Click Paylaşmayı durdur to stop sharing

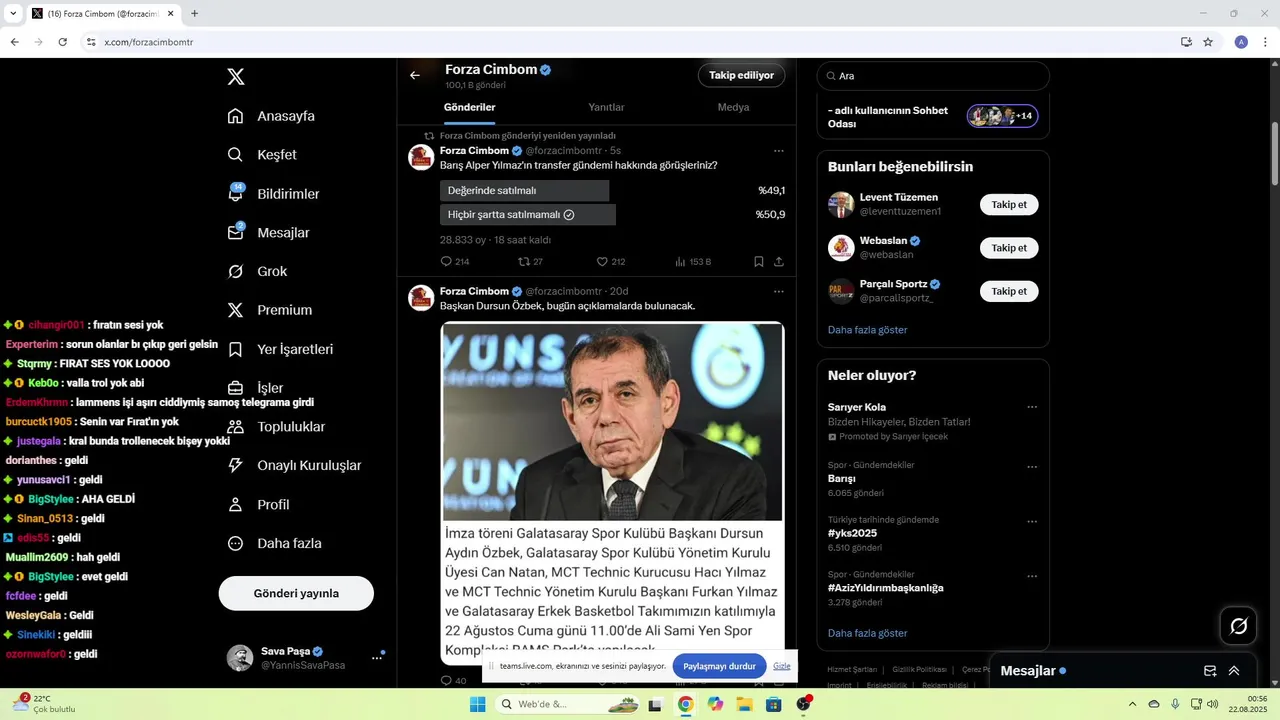(719, 666)
